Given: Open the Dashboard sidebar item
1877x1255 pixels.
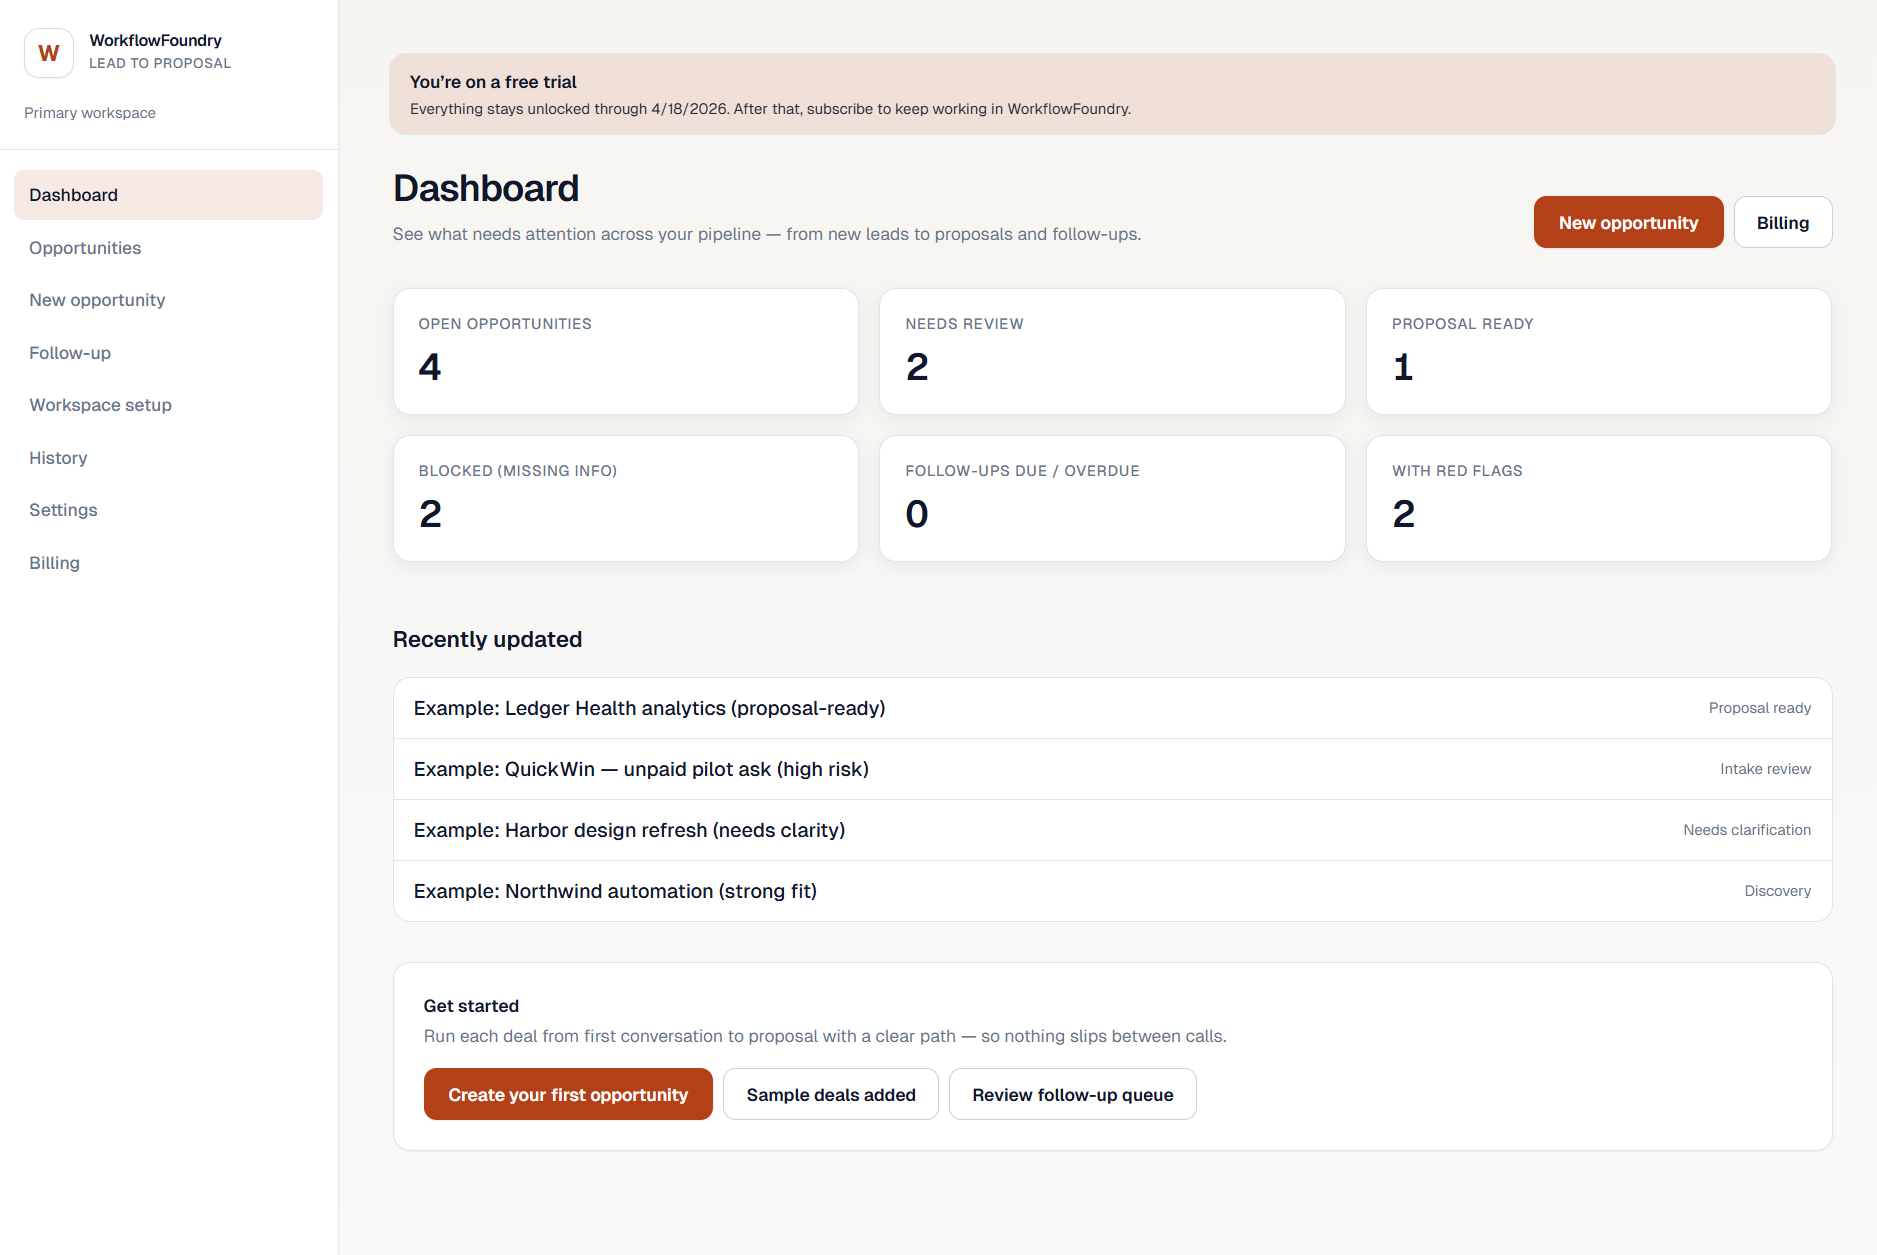Looking at the screenshot, I should point(73,194).
